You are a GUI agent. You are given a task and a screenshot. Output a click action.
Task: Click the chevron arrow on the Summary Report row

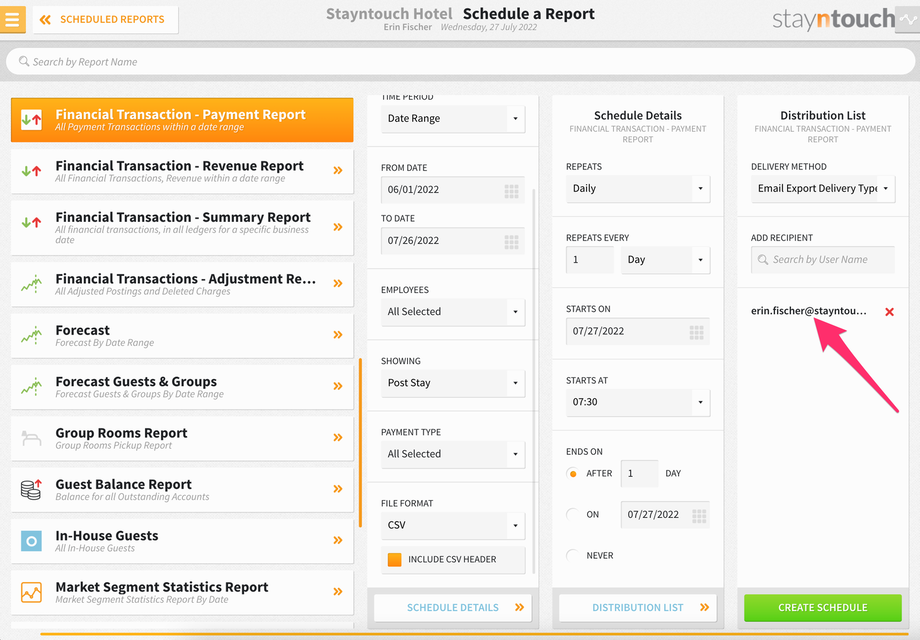[338, 227]
